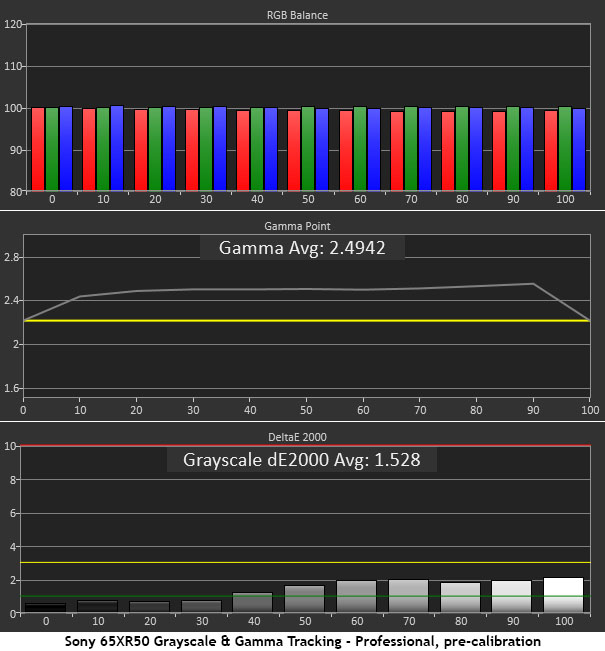Click the DeltaE 2000 chart title

[297, 437]
